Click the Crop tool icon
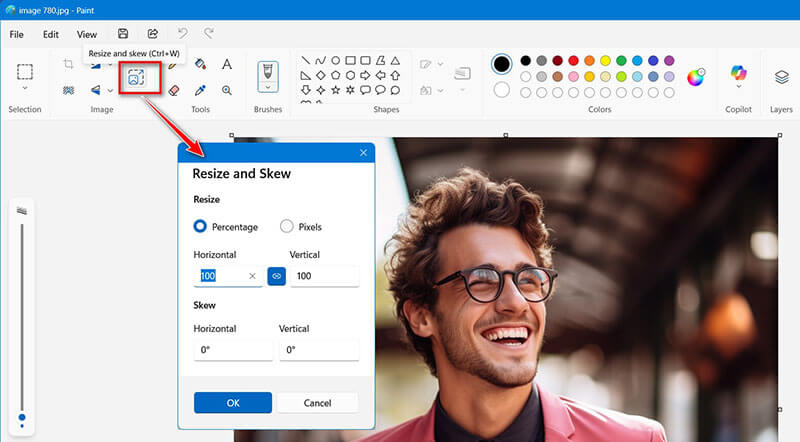Screen dimensions: 800x442 (69, 64)
